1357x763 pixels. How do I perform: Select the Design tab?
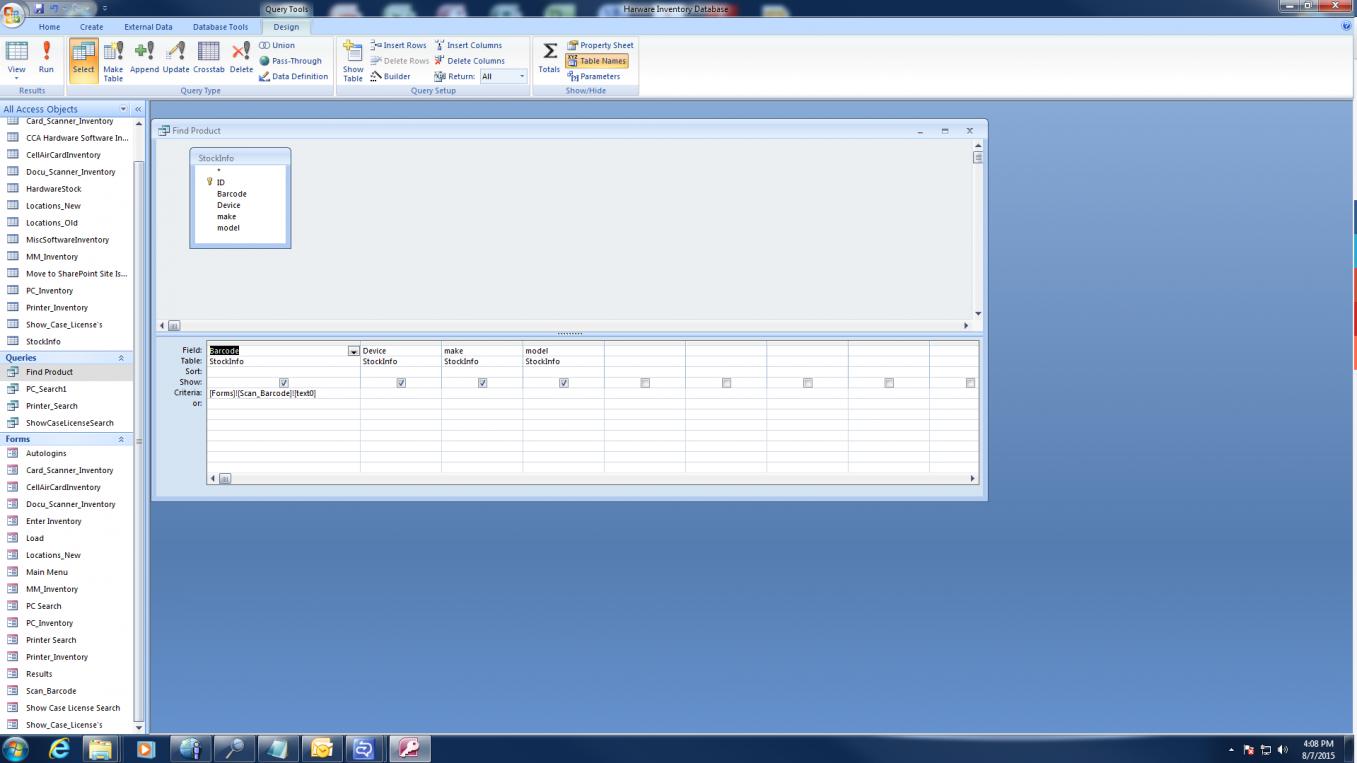286,27
